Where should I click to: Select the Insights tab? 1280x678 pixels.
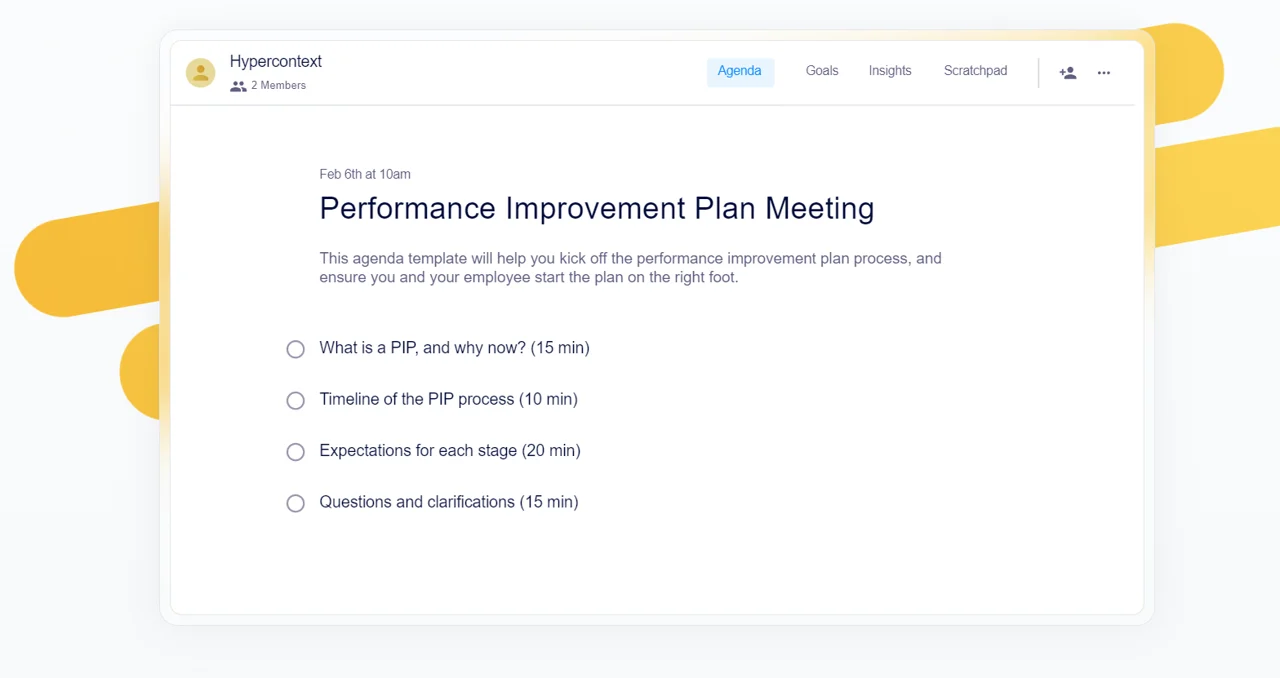click(890, 71)
